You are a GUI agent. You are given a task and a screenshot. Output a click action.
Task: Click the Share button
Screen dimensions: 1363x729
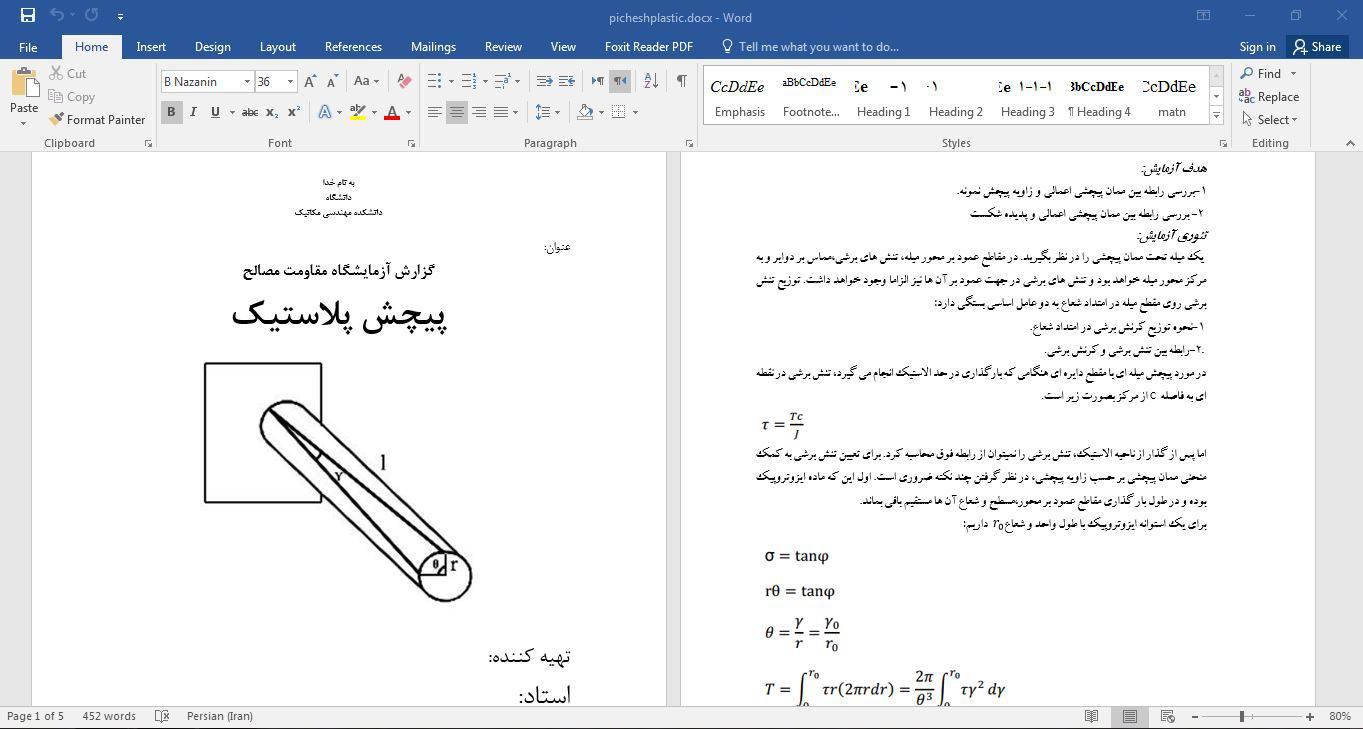(x=1316, y=47)
